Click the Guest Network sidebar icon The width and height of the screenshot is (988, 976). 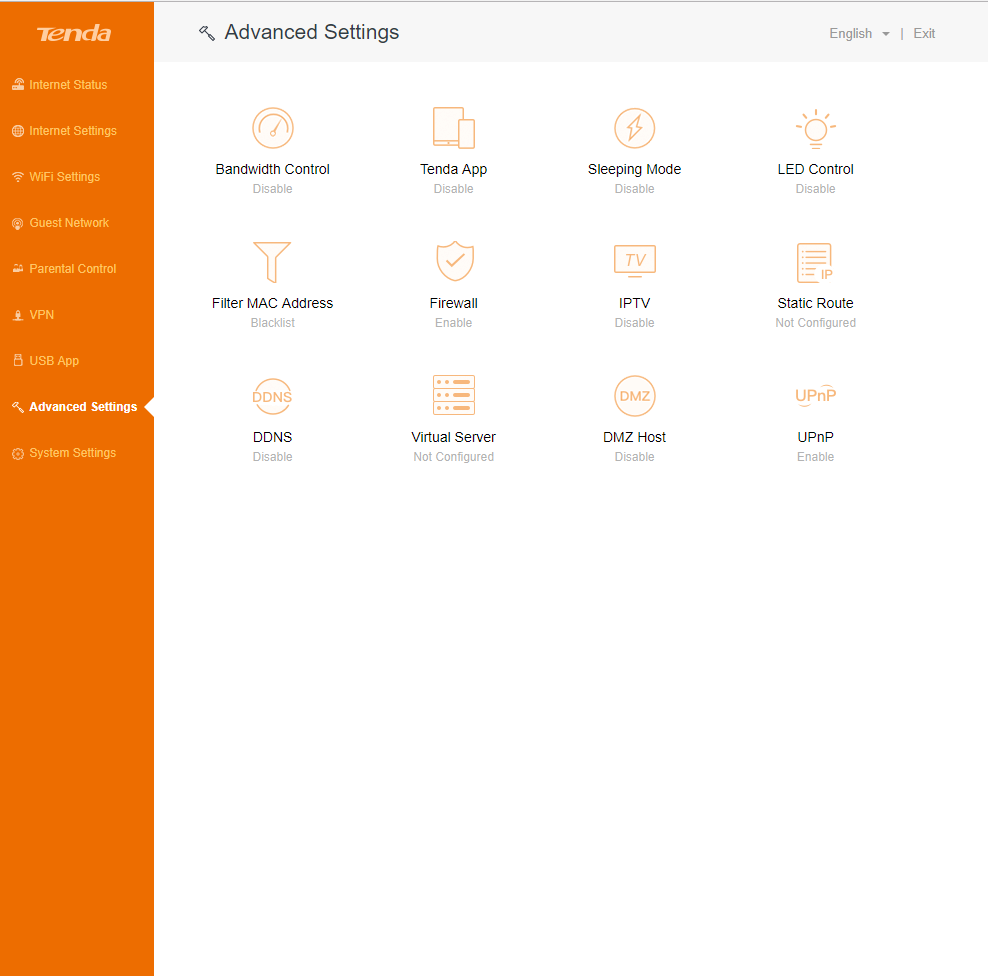18,223
